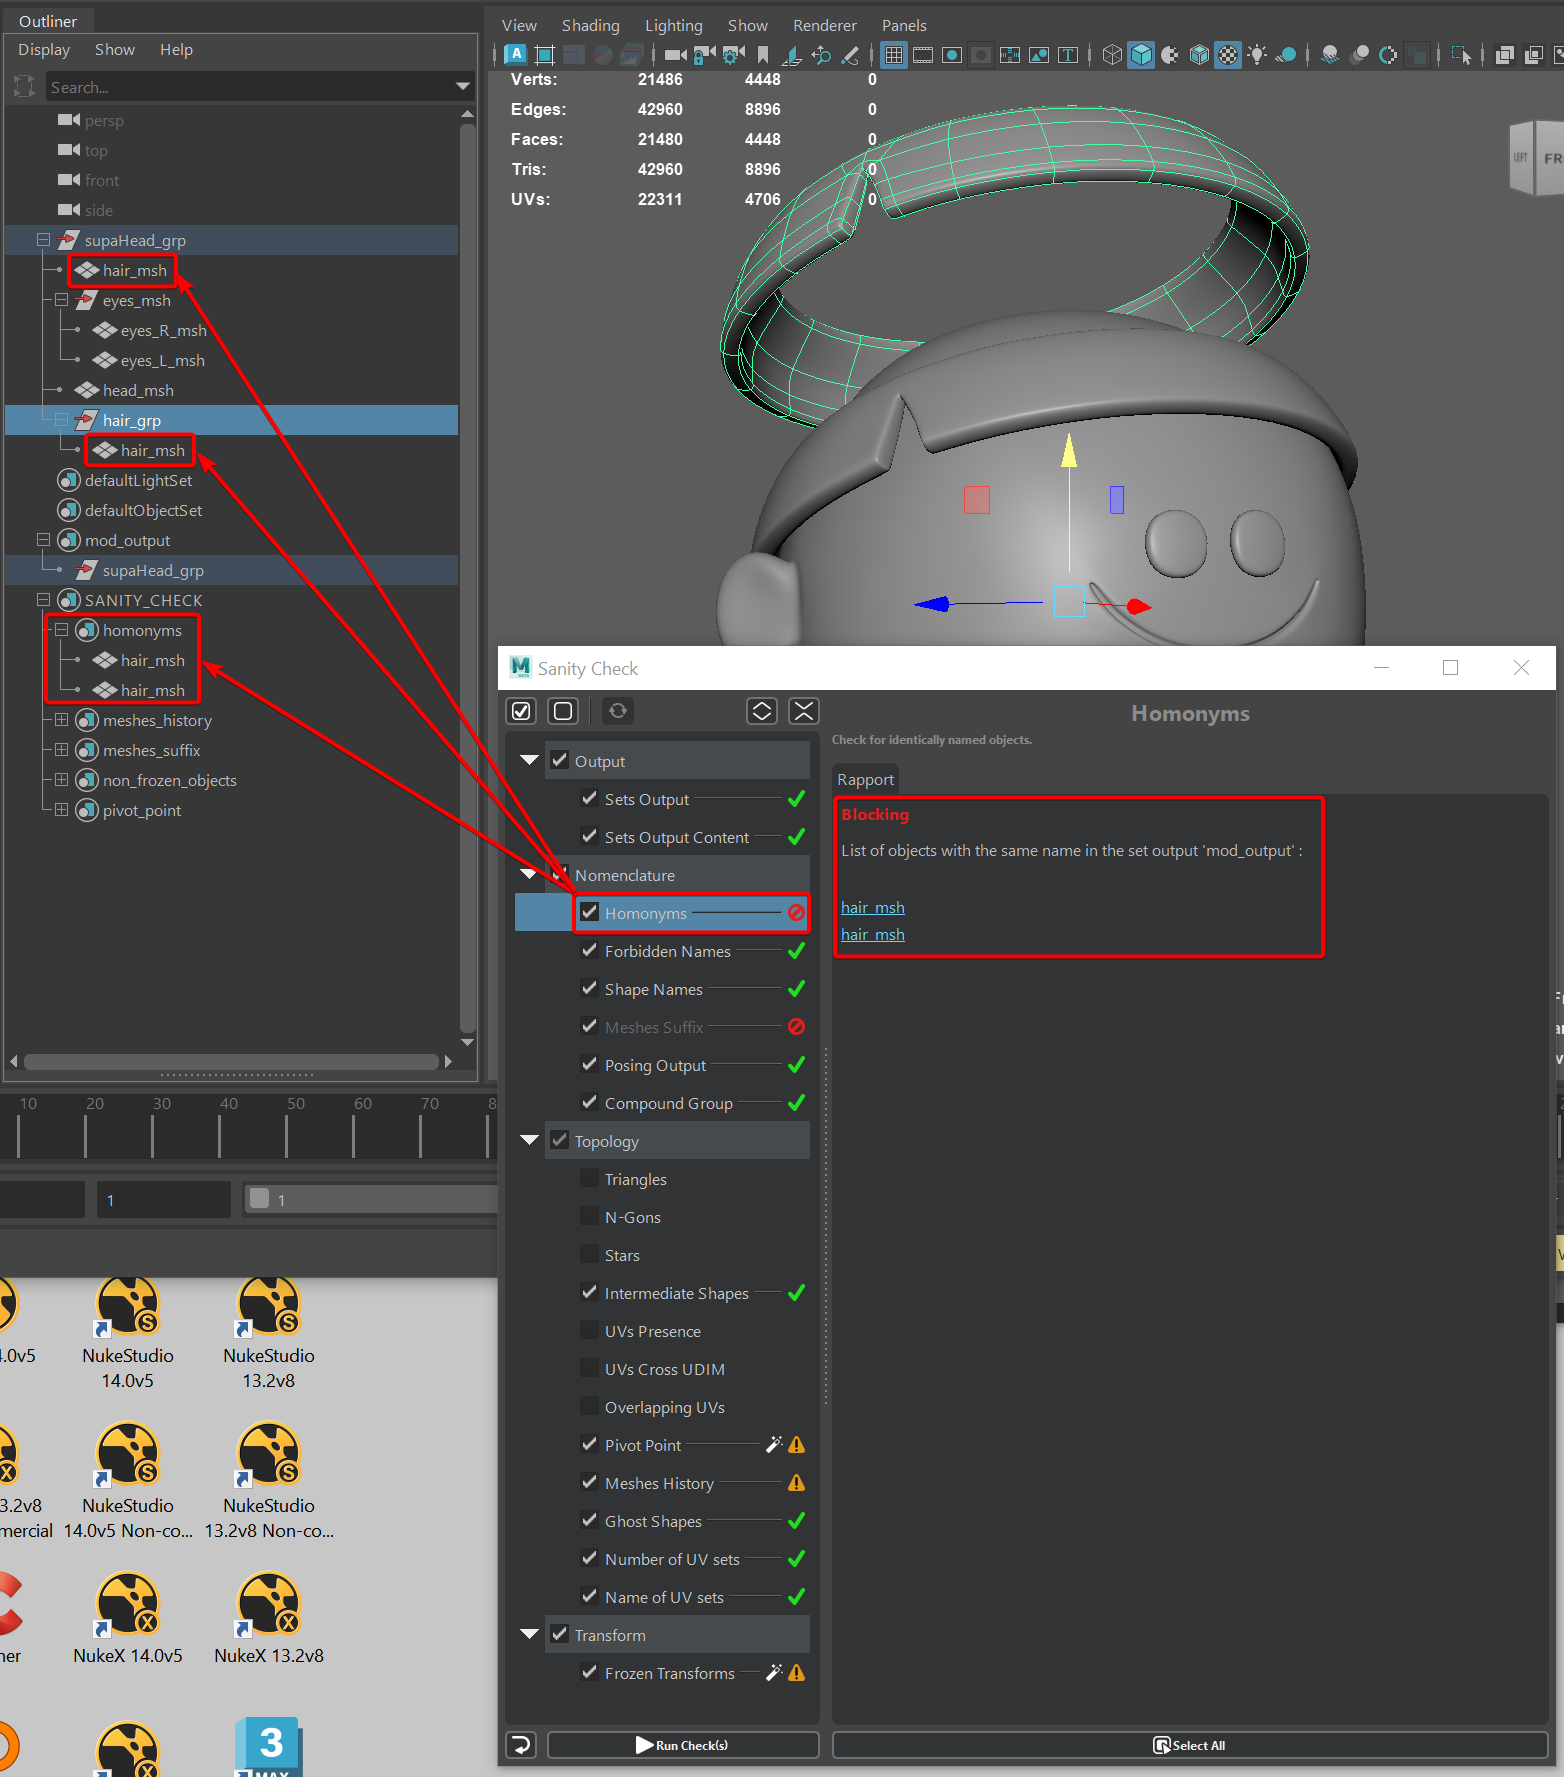Image resolution: width=1564 pixels, height=1777 pixels.
Task: Open Camera Attributes gear-camera icon
Action: tap(734, 55)
